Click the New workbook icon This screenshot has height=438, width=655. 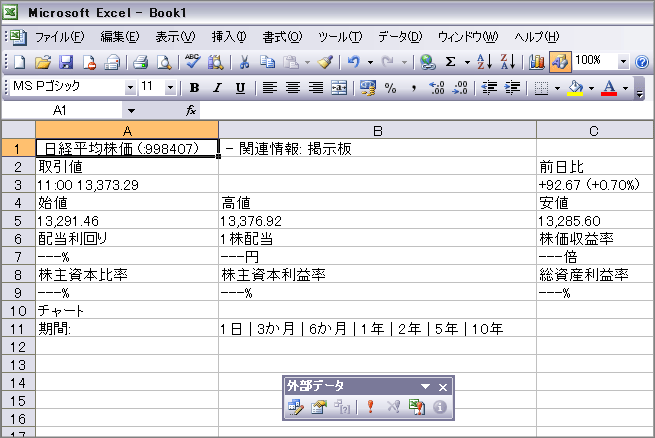click(x=20, y=63)
